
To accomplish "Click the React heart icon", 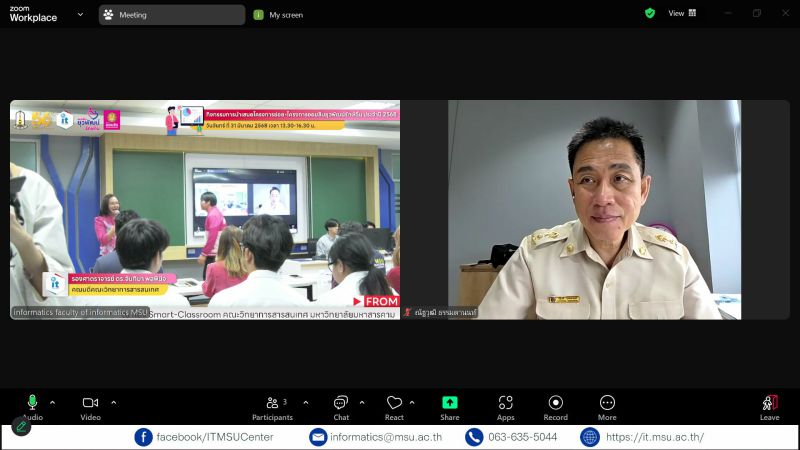I will tap(394, 403).
